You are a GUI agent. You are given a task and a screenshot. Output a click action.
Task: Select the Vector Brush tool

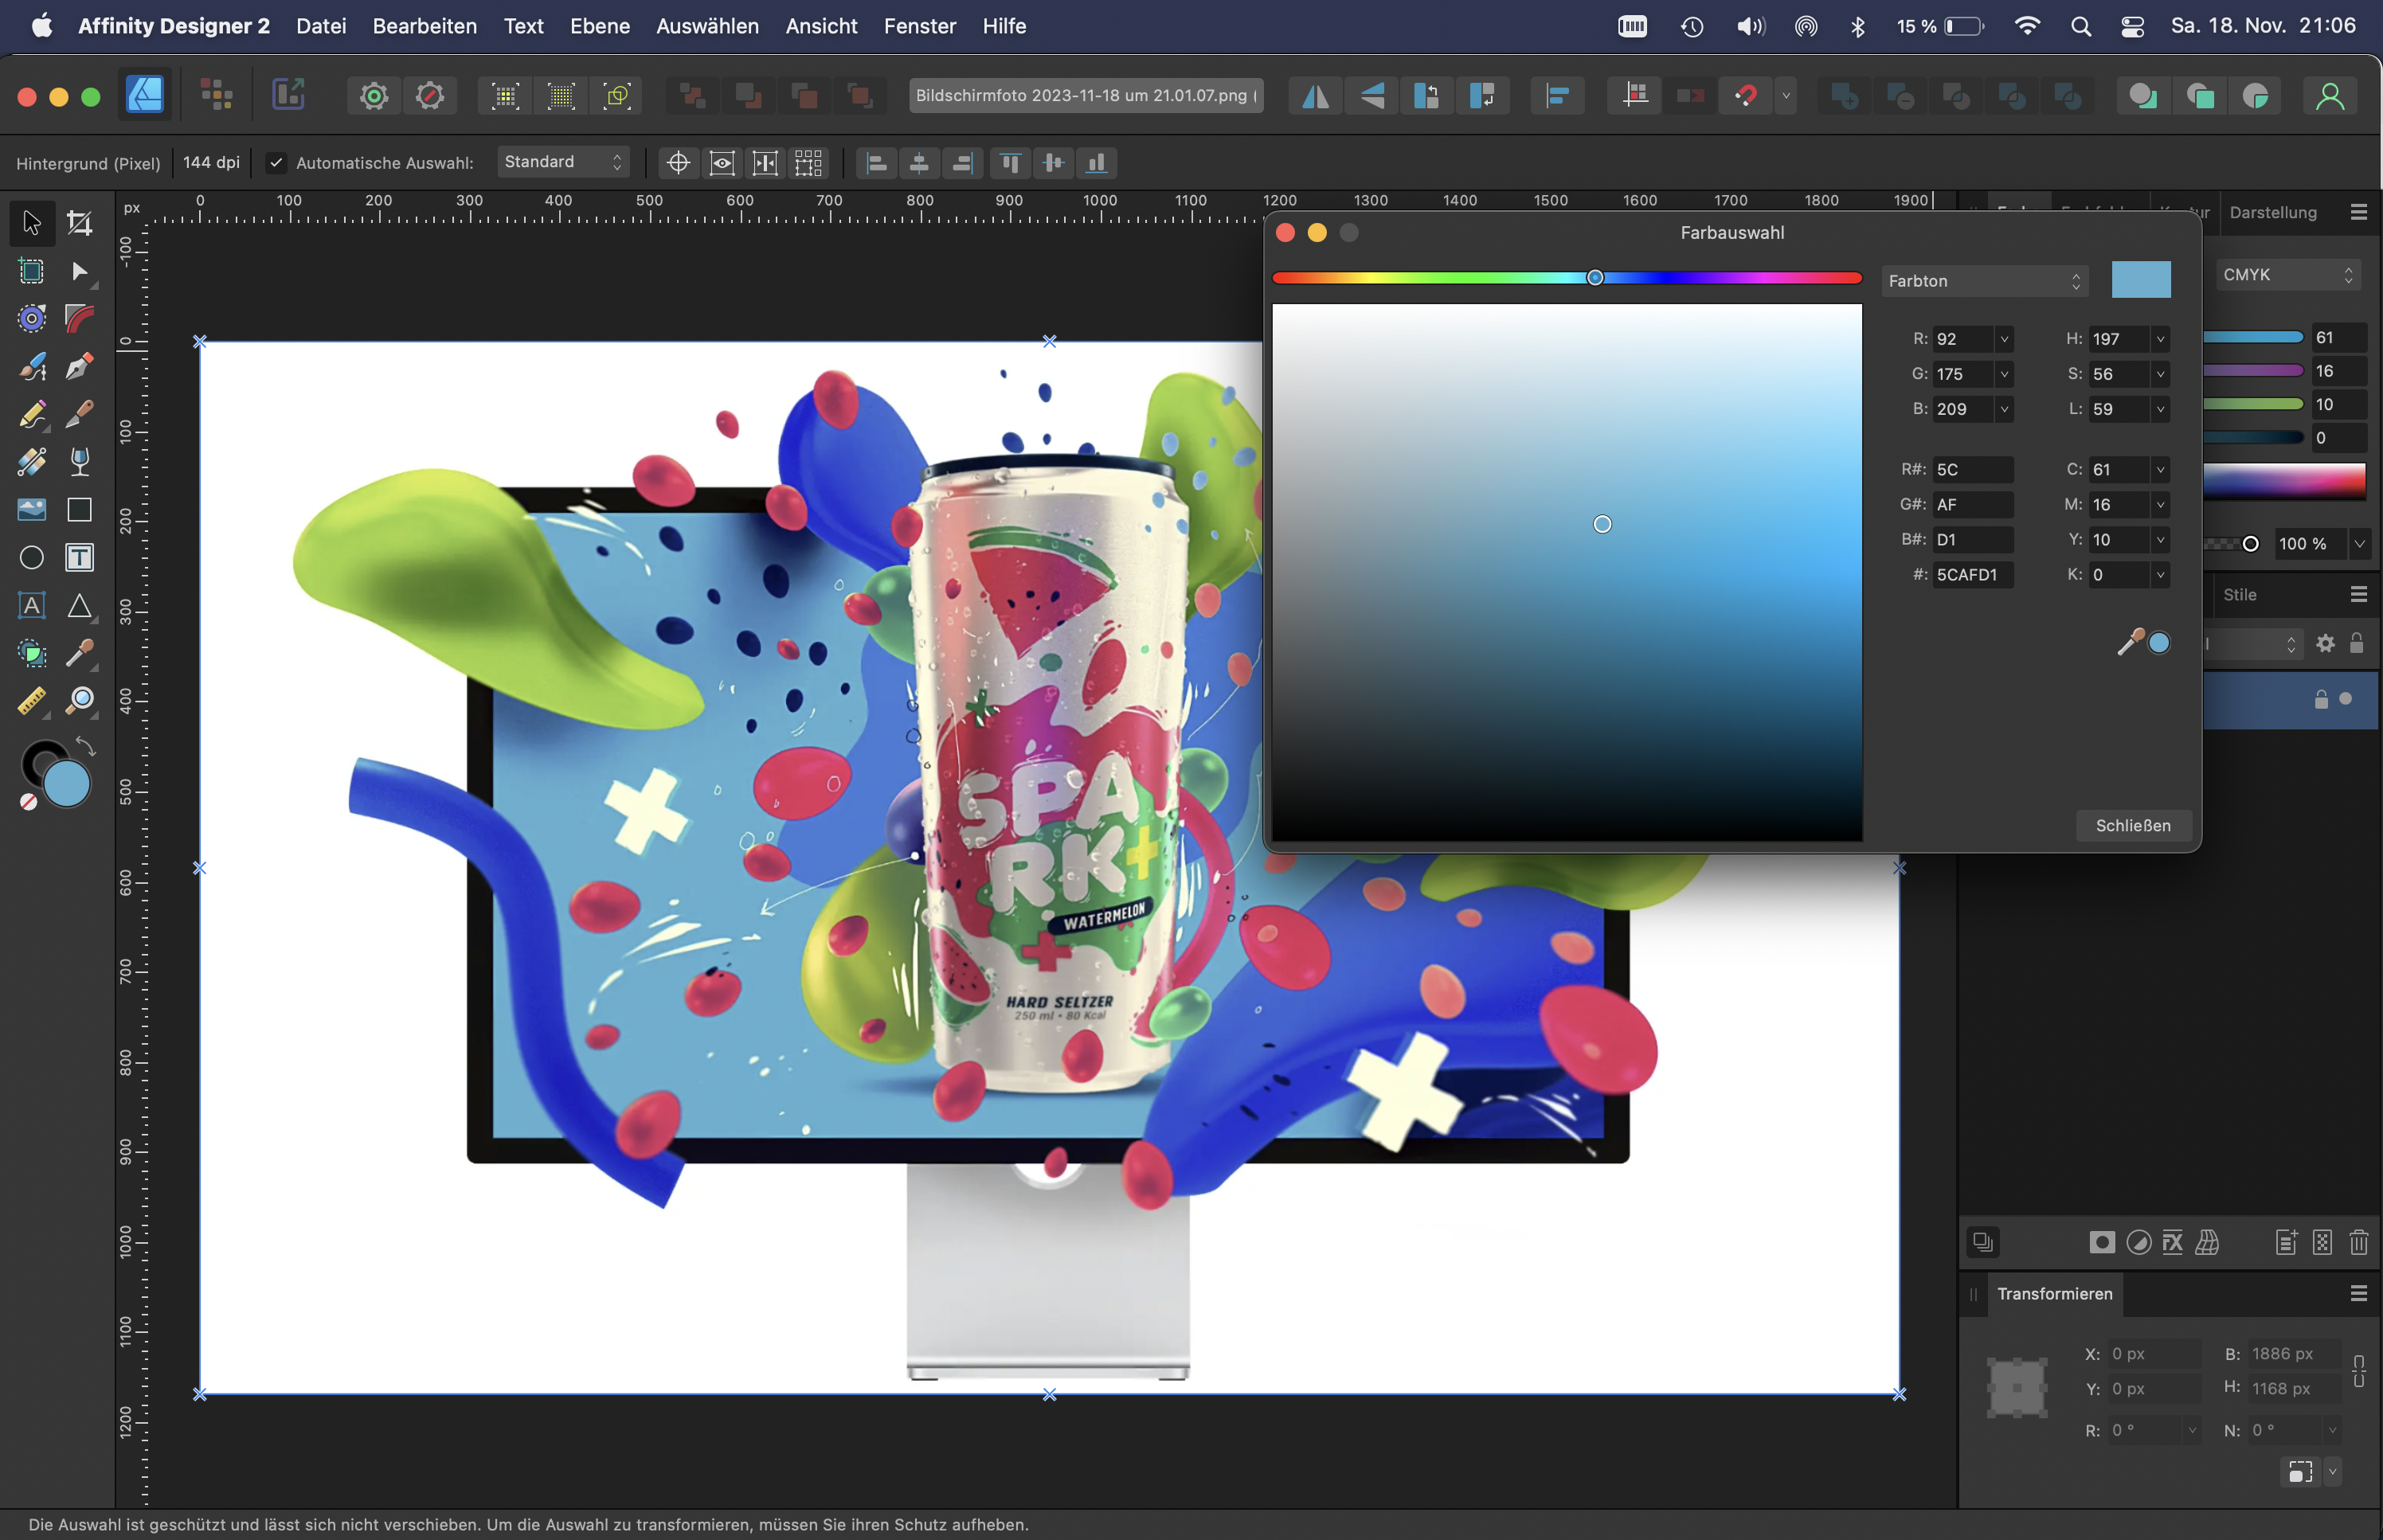click(32, 366)
